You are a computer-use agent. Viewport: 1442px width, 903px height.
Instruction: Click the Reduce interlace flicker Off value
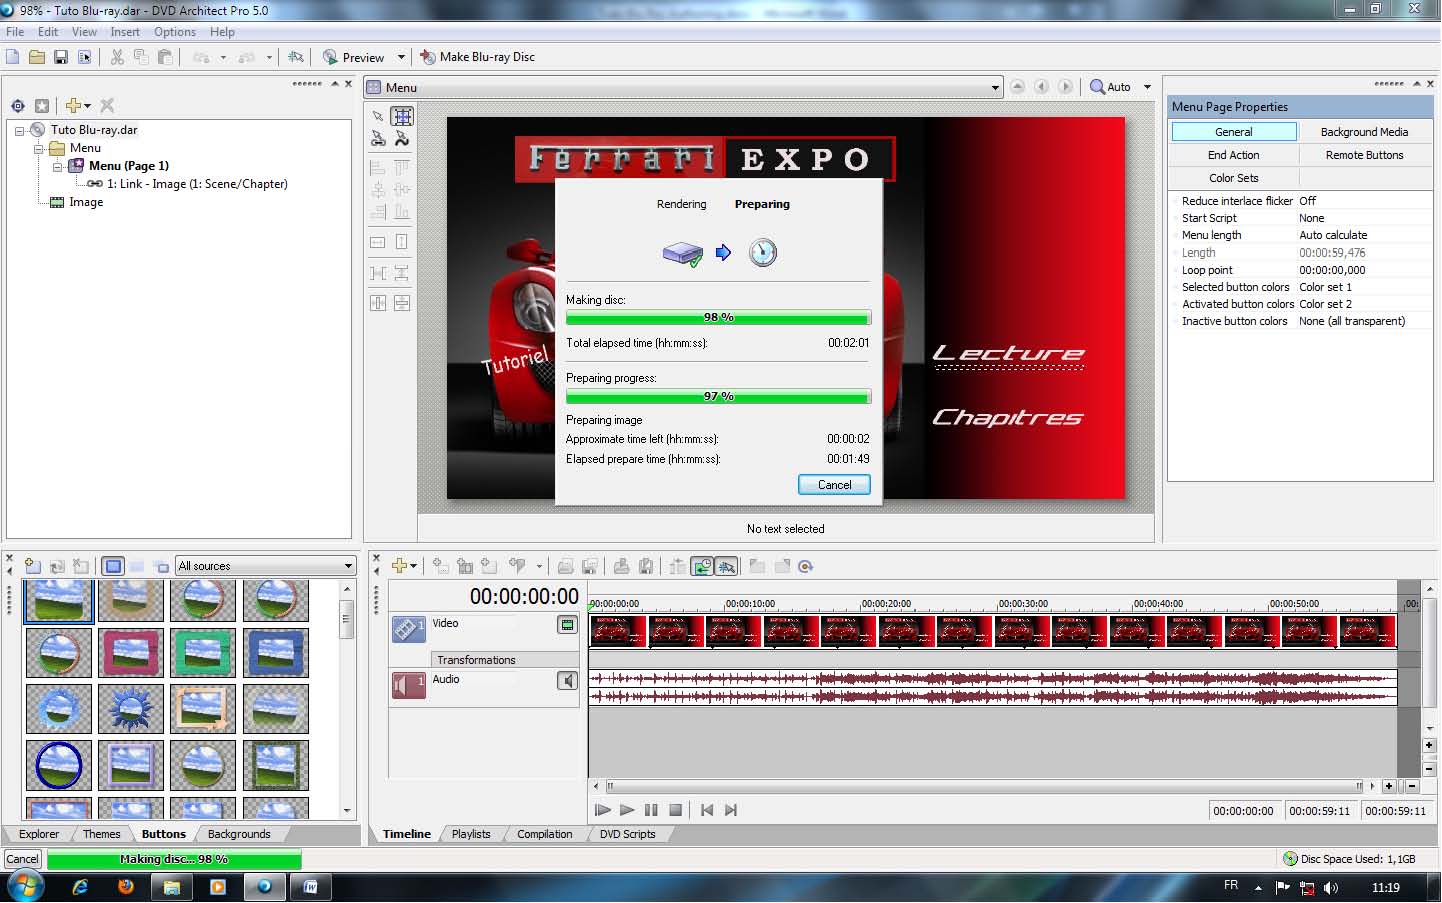pos(1308,201)
